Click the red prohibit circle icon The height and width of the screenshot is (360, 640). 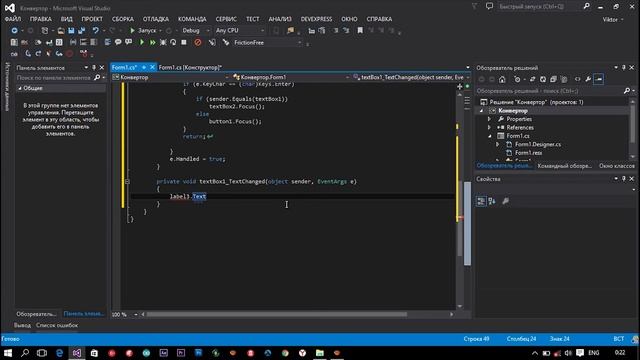click(x=198, y=42)
